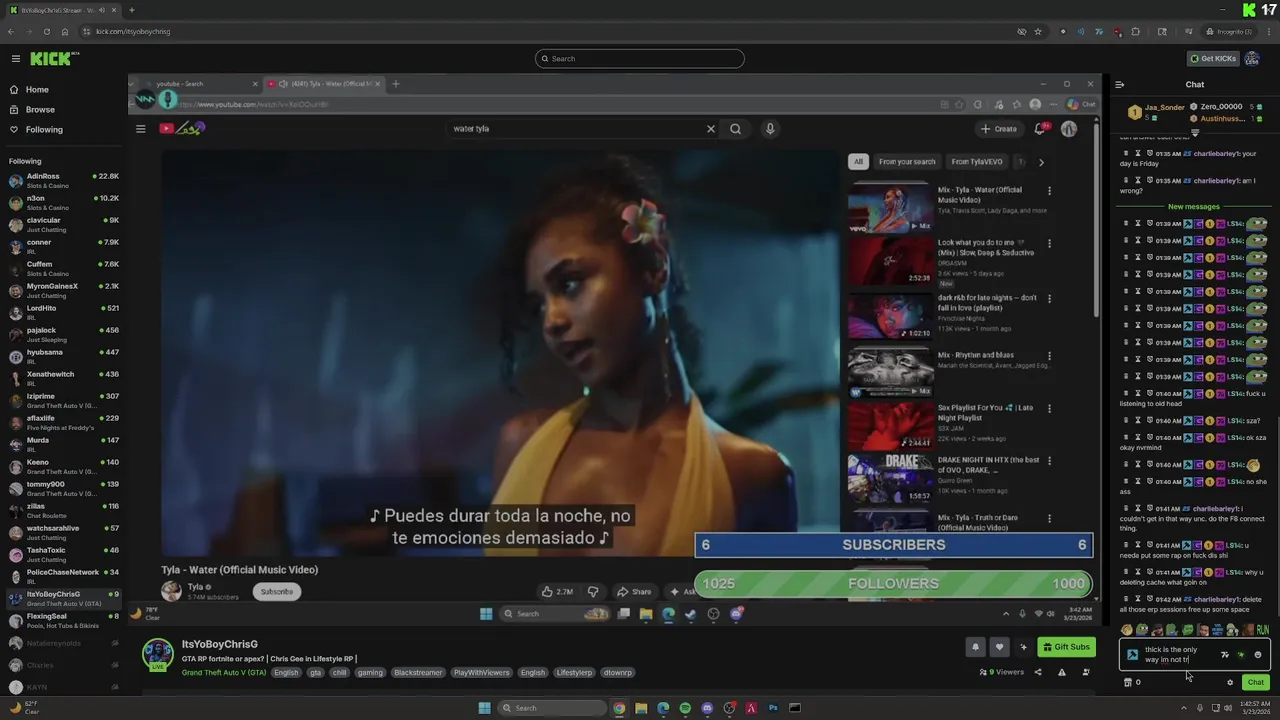Open chat settings gear icon
The height and width of the screenshot is (720, 1280).
tap(1230, 682)
